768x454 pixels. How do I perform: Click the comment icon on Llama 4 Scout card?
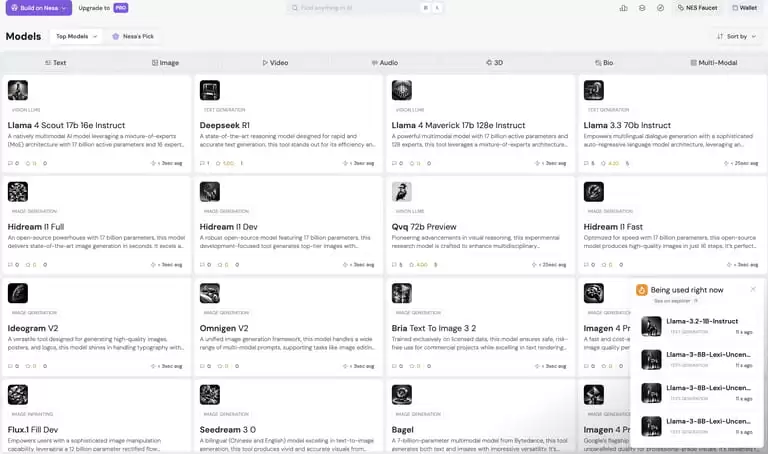[x=10, y=163]
